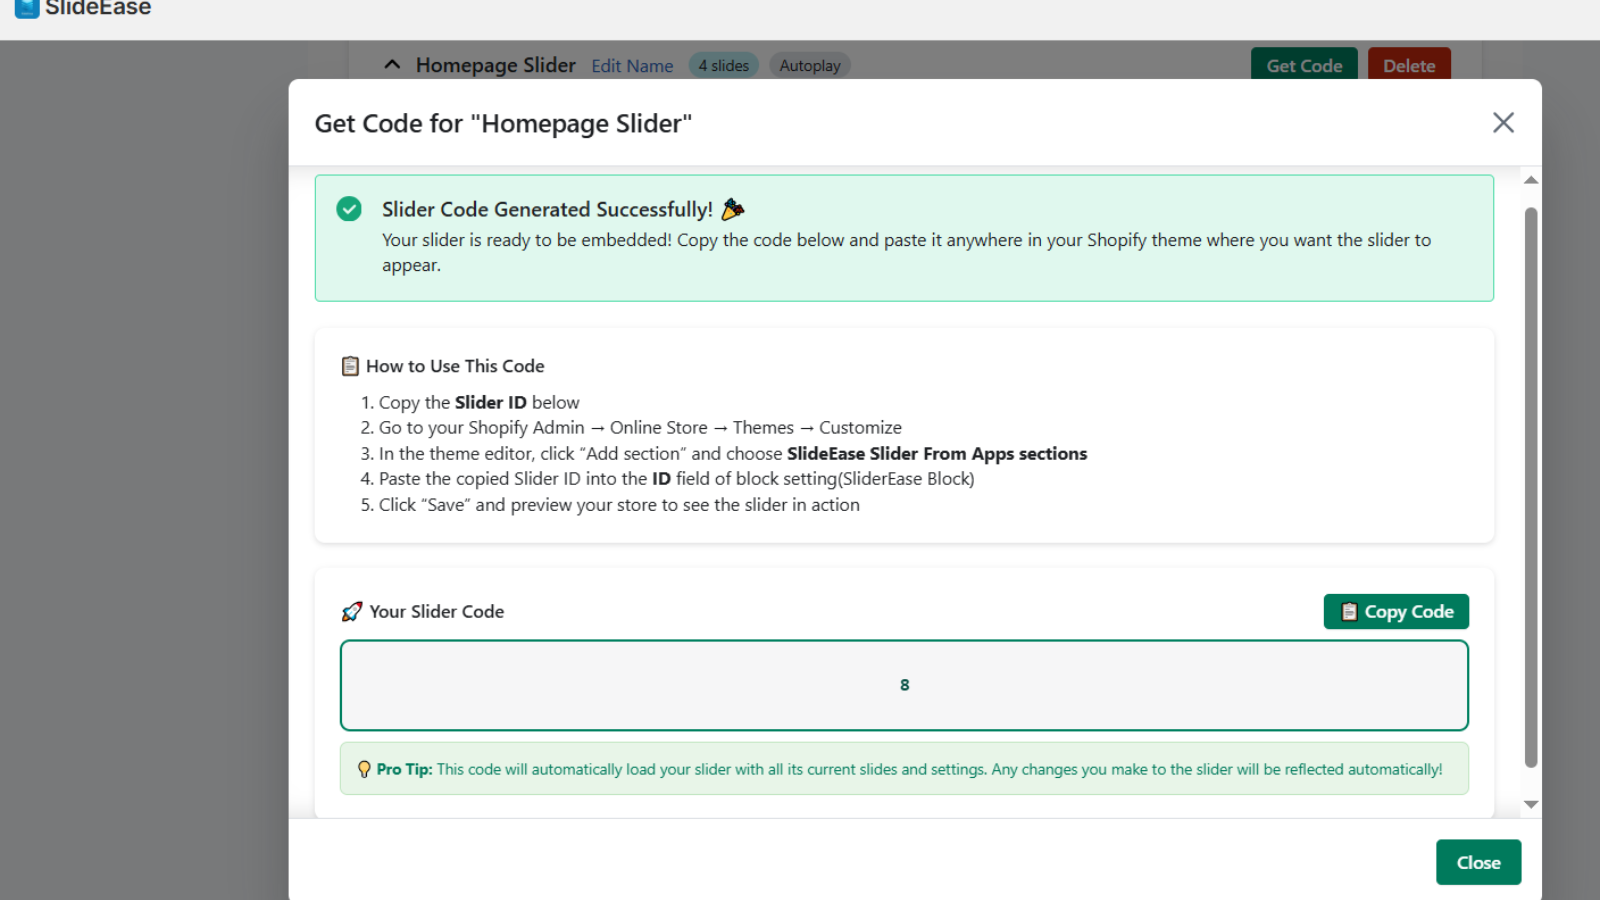Image resolution: width=1600 pixels, height=900 pixels.
Task: Click the lightbulb Pro Tip icon
Action: pos(364,769)
